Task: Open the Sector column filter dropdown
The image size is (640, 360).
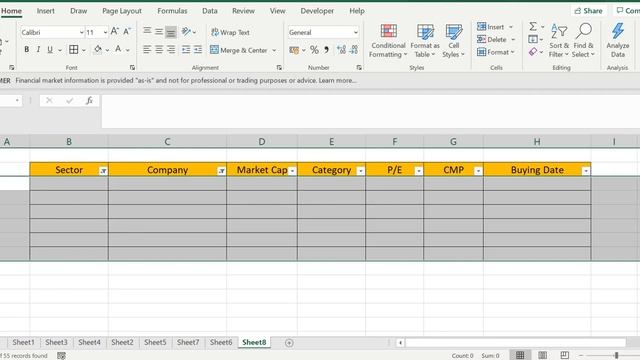Action: (x=103, y=171)
